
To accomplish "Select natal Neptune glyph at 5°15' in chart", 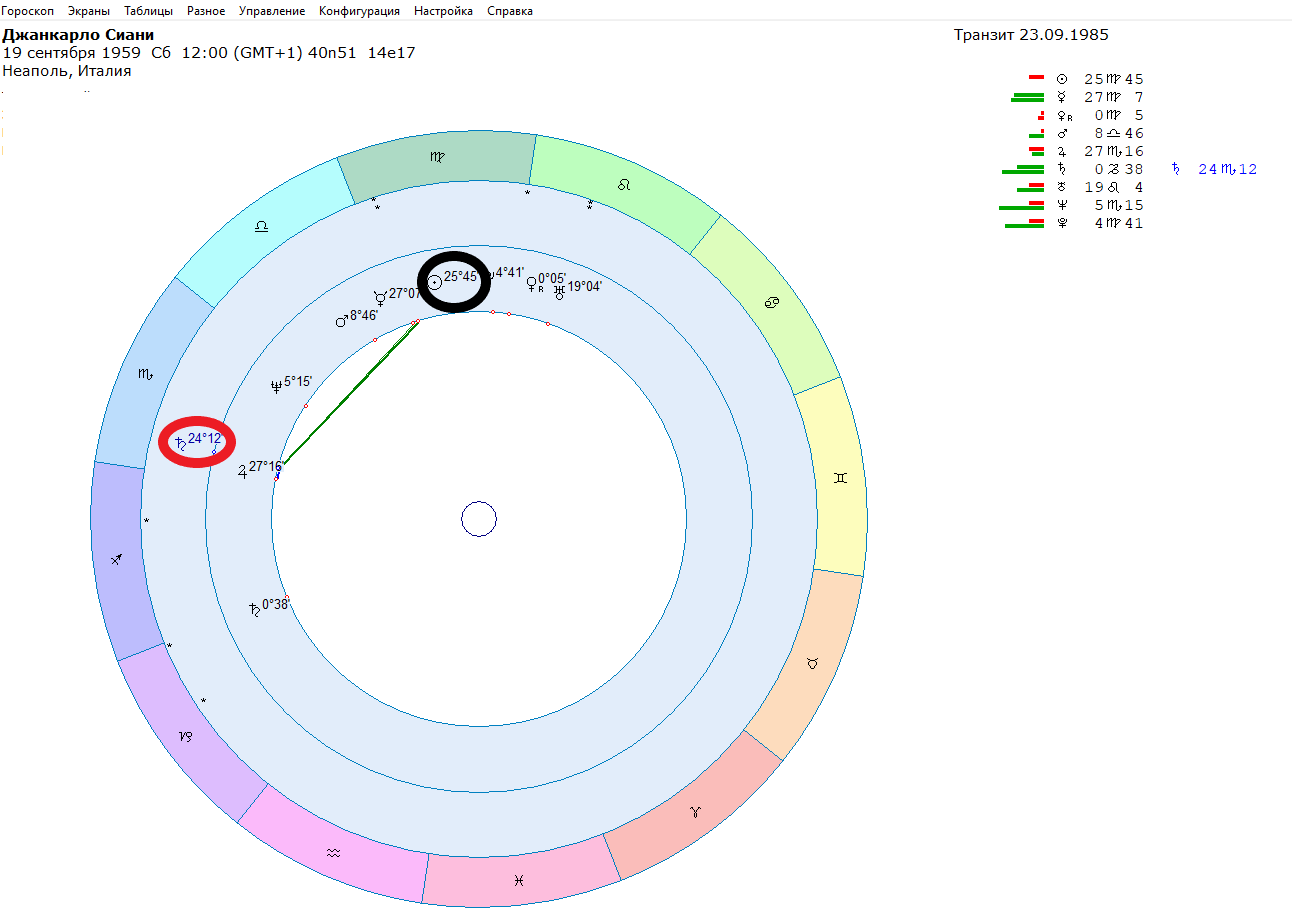I will [277, 387].
